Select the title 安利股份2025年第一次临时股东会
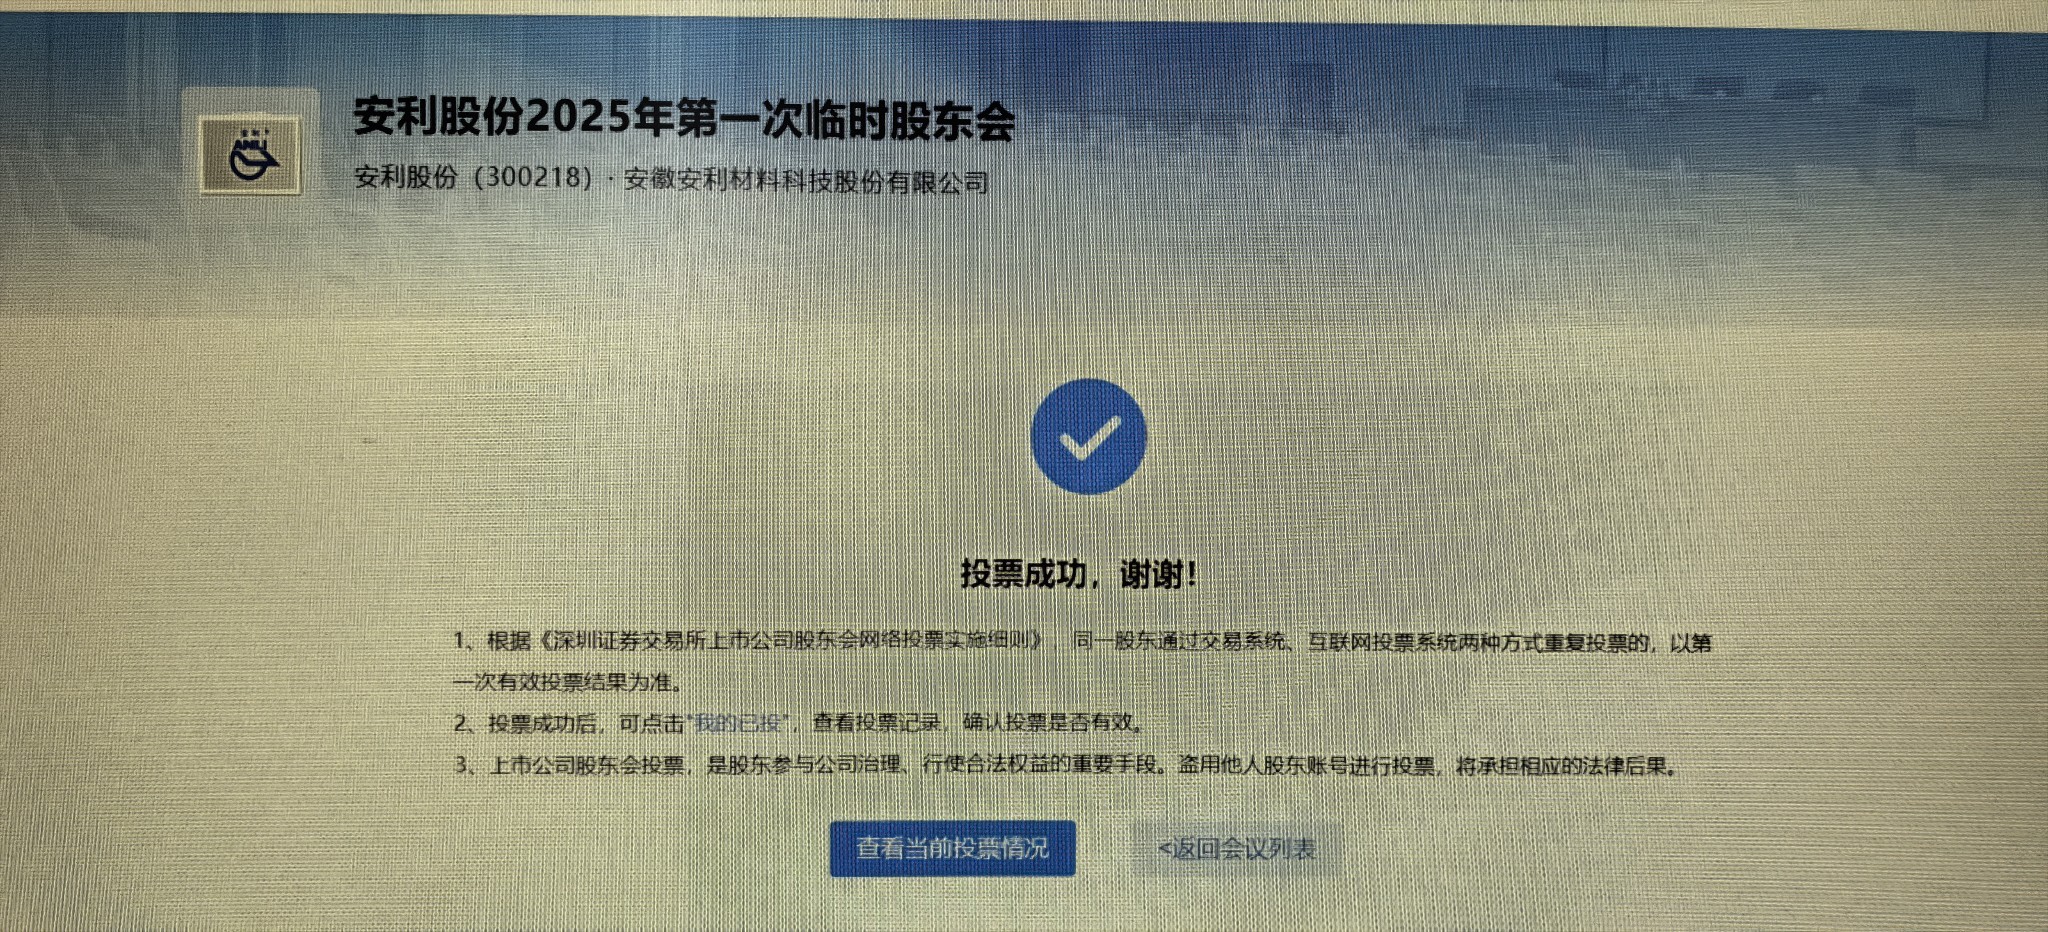The image size is (2048, 932). tap(684, 117)
